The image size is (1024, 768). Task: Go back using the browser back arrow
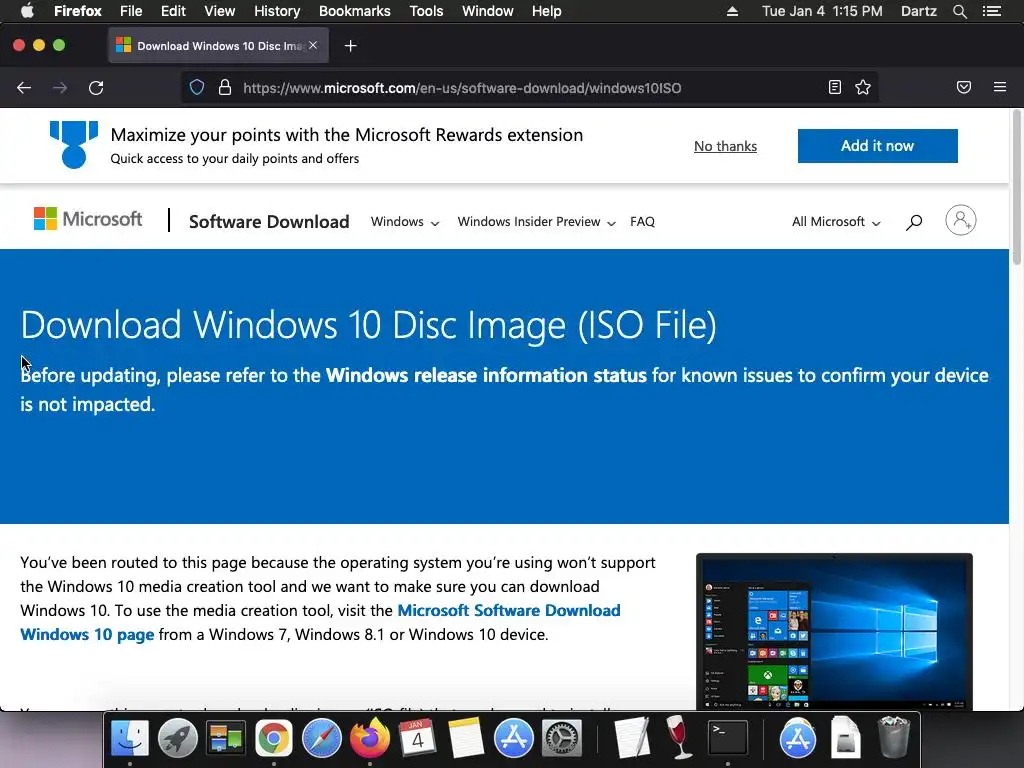[24, 88]
